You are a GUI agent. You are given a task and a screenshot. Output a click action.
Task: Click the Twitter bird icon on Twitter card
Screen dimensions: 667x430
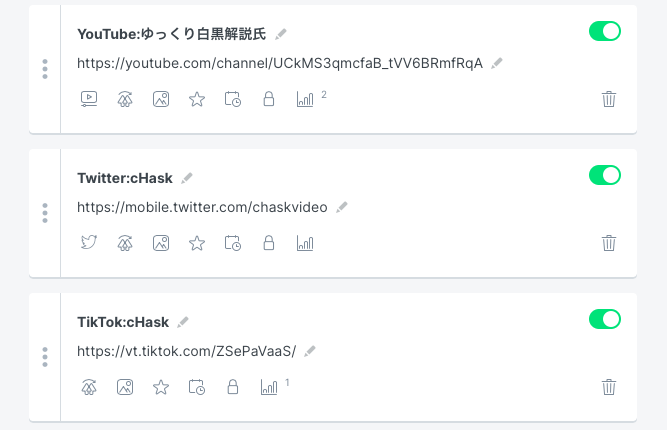click(x=89, y=242)
